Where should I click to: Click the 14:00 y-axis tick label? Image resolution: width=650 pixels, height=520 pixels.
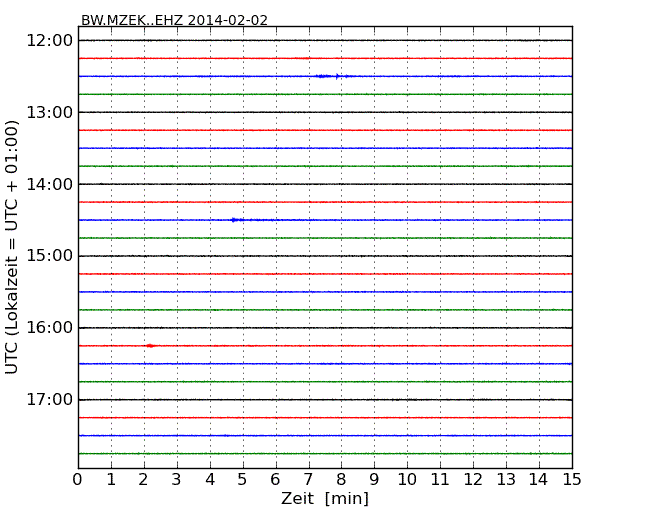(x=50, y=184)
